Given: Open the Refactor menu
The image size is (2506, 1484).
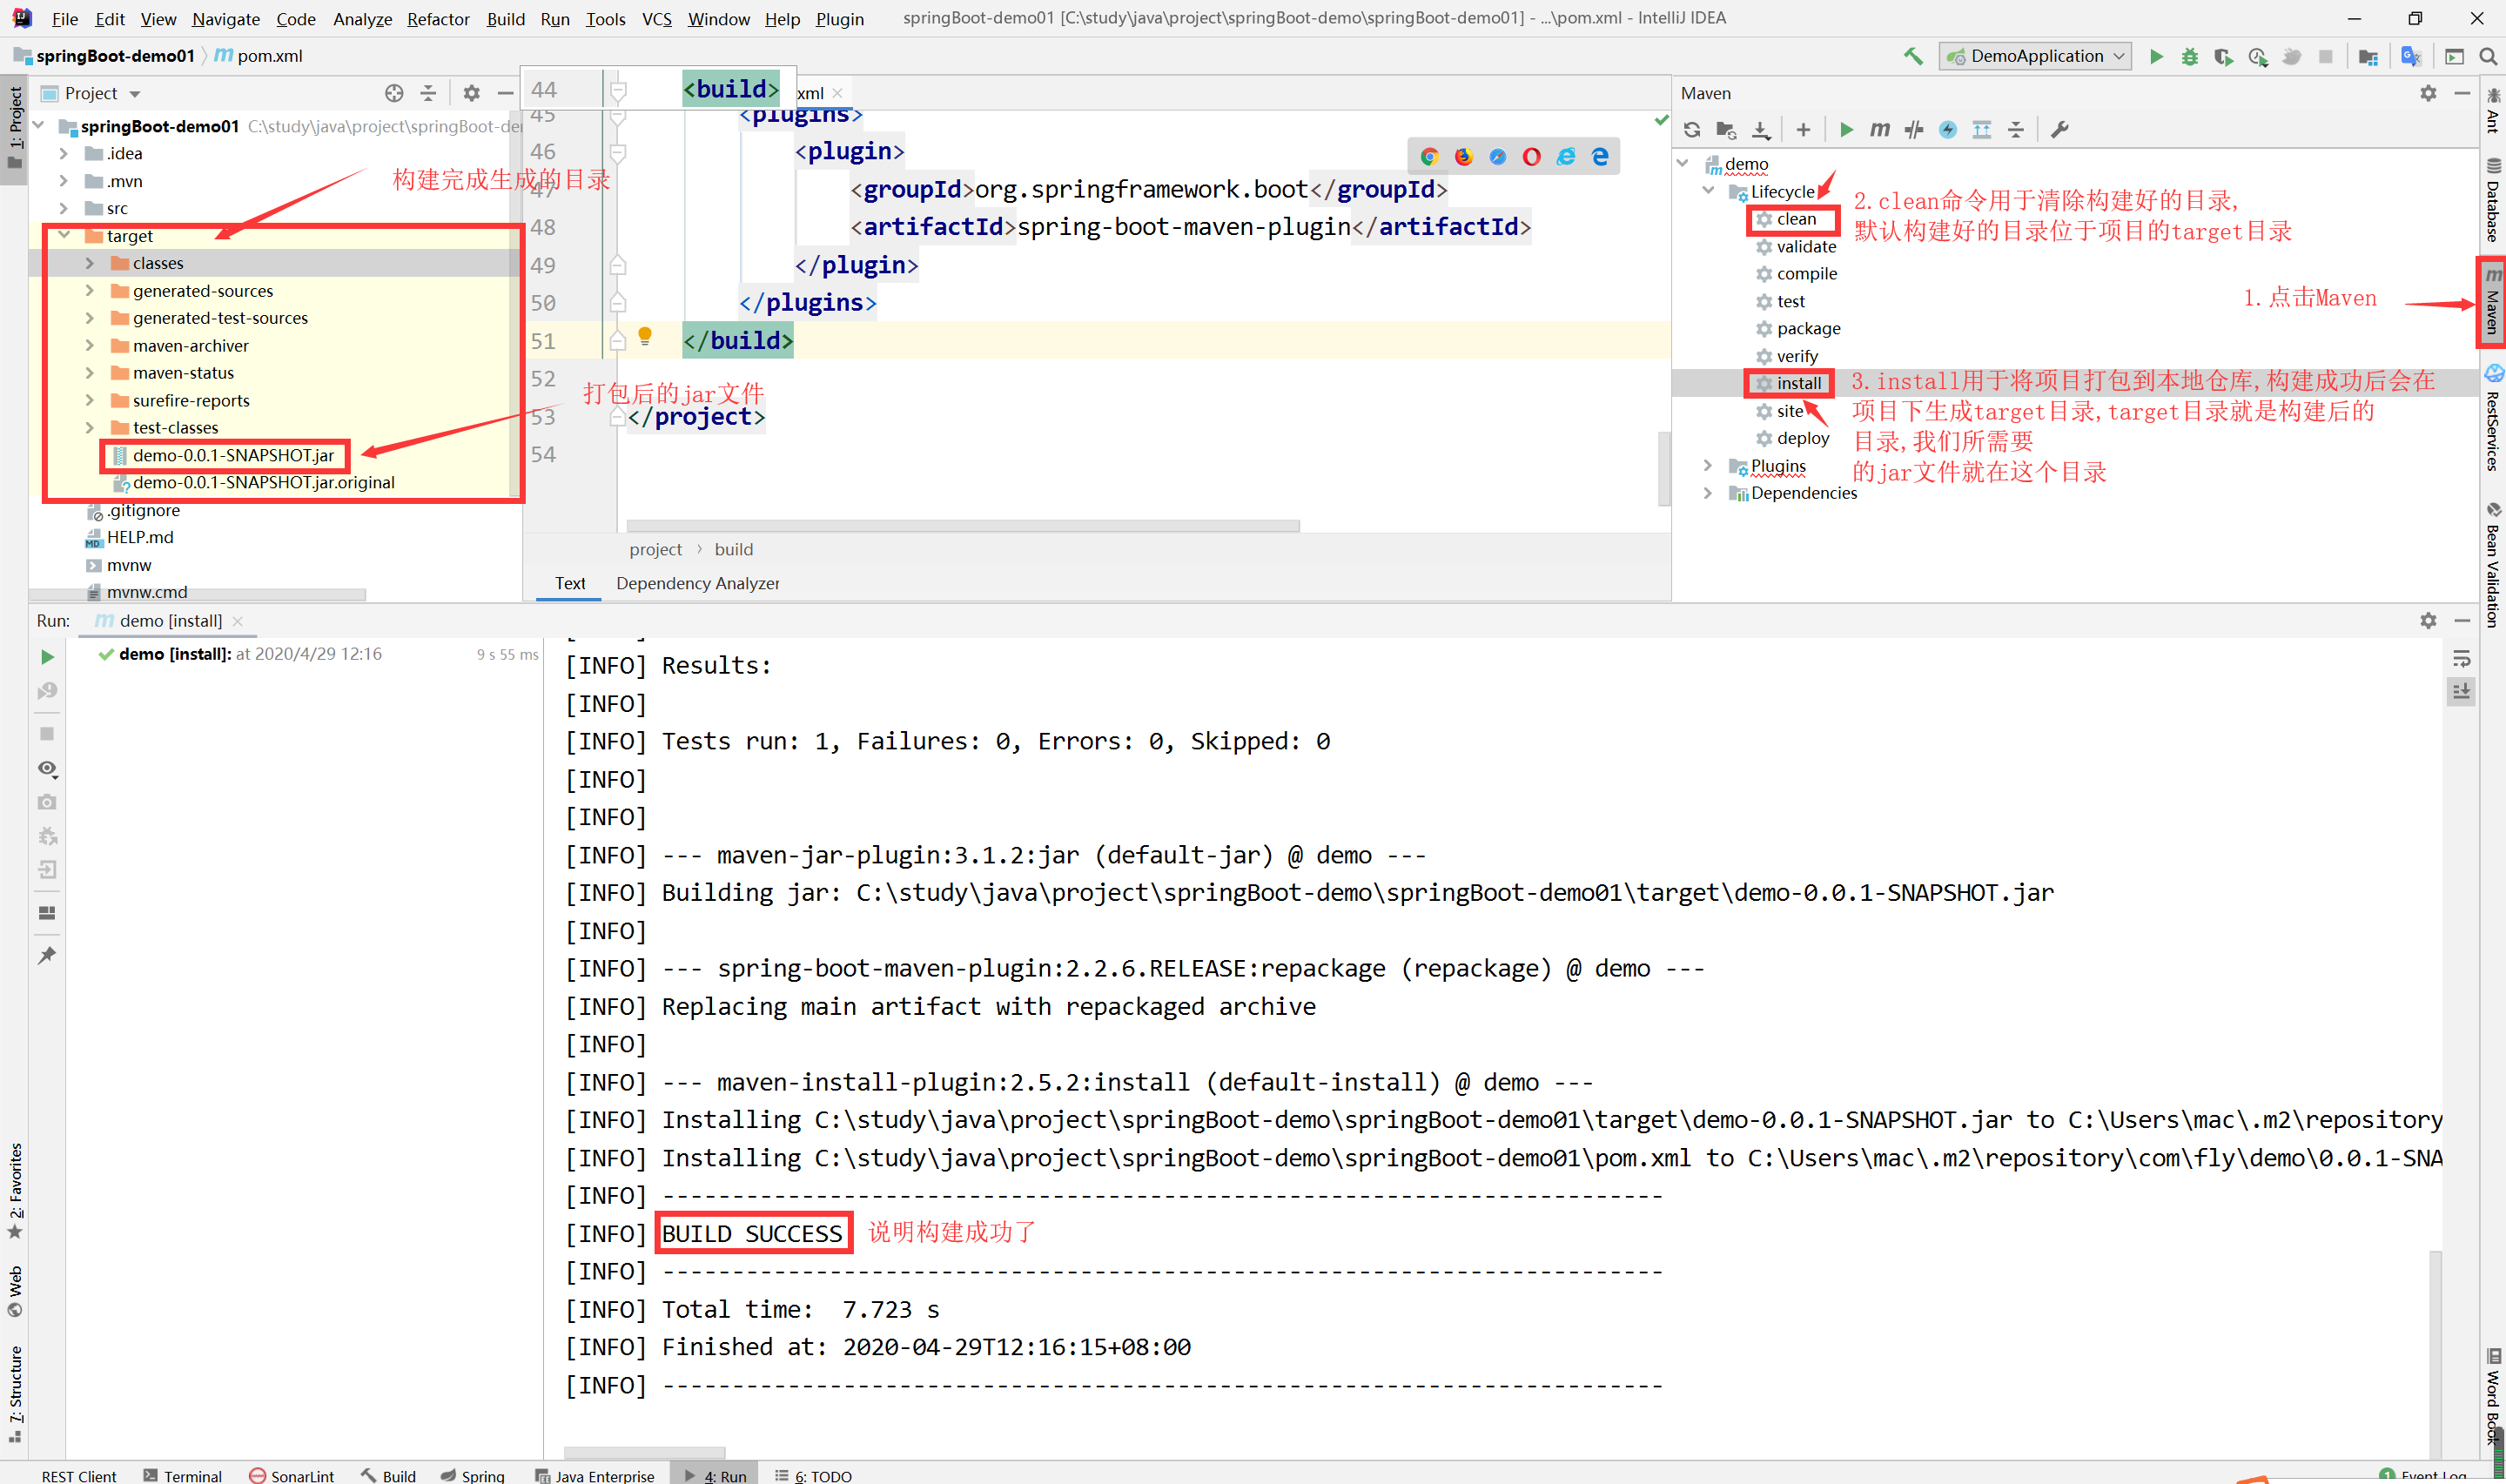Looking at the screenshot, I should pyautogui.click(x=437, y=19).
